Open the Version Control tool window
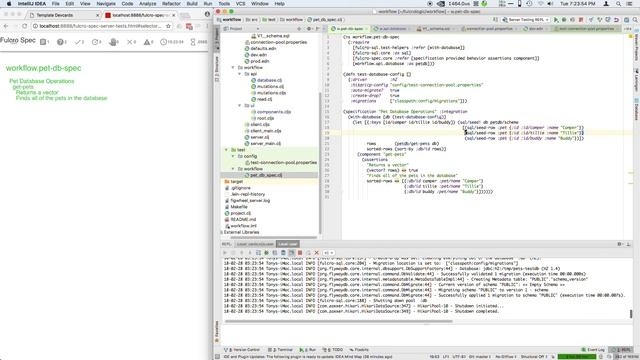Image resolution: width=640 pixels, height=360 pixels. coord(242,350)
